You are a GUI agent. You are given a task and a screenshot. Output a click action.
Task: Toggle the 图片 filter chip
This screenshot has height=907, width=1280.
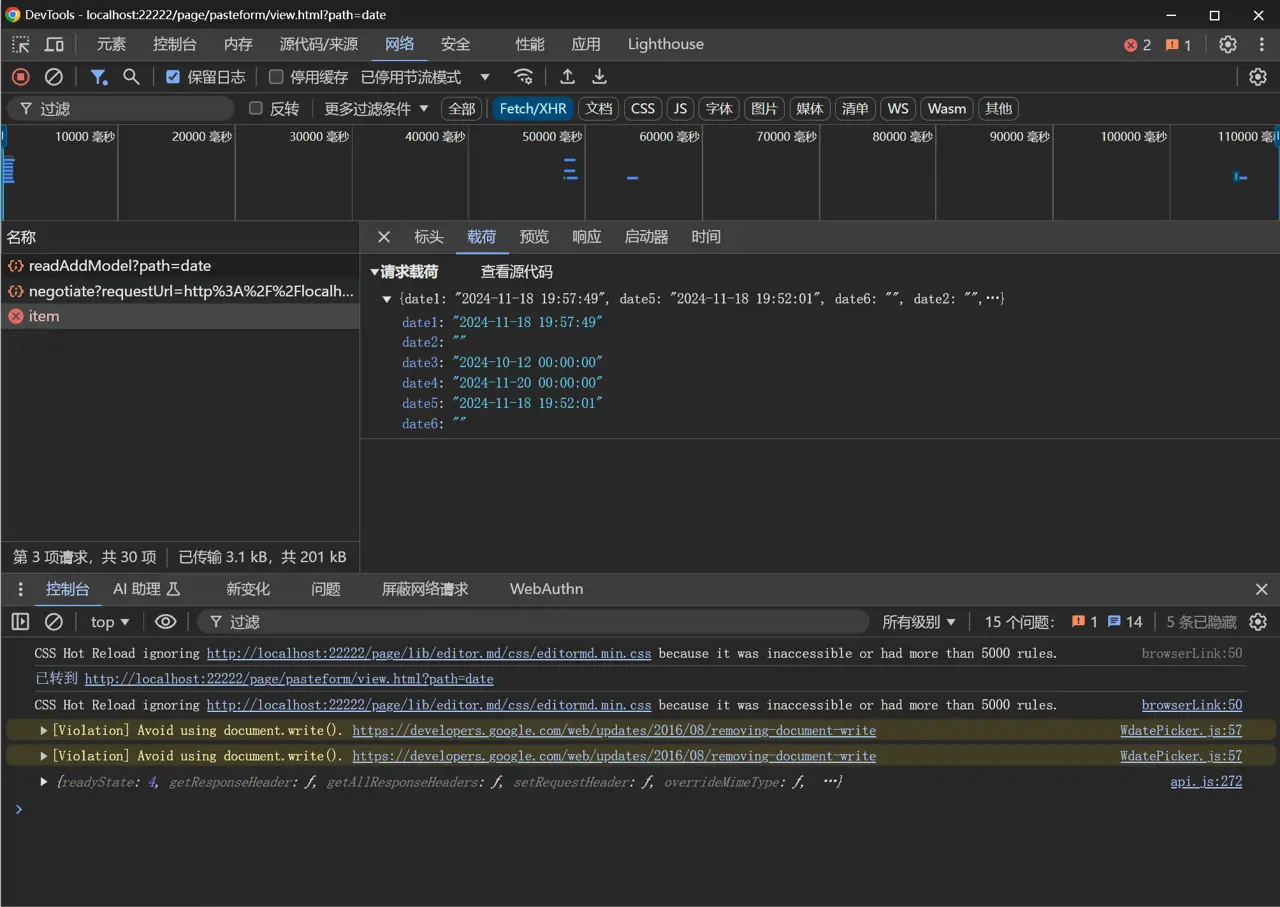click(x=765, y=109)
